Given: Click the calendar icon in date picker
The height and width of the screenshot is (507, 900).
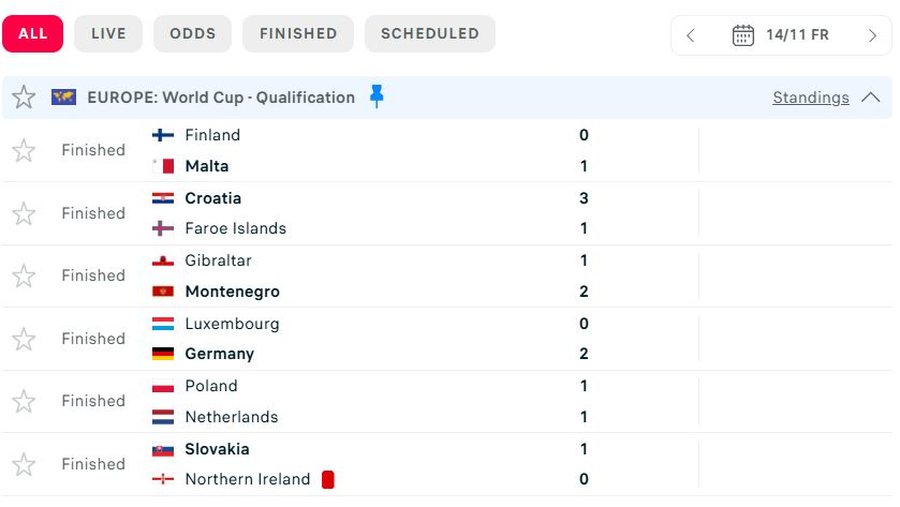Looking at the screenshot, I should (x=743, y=35).
